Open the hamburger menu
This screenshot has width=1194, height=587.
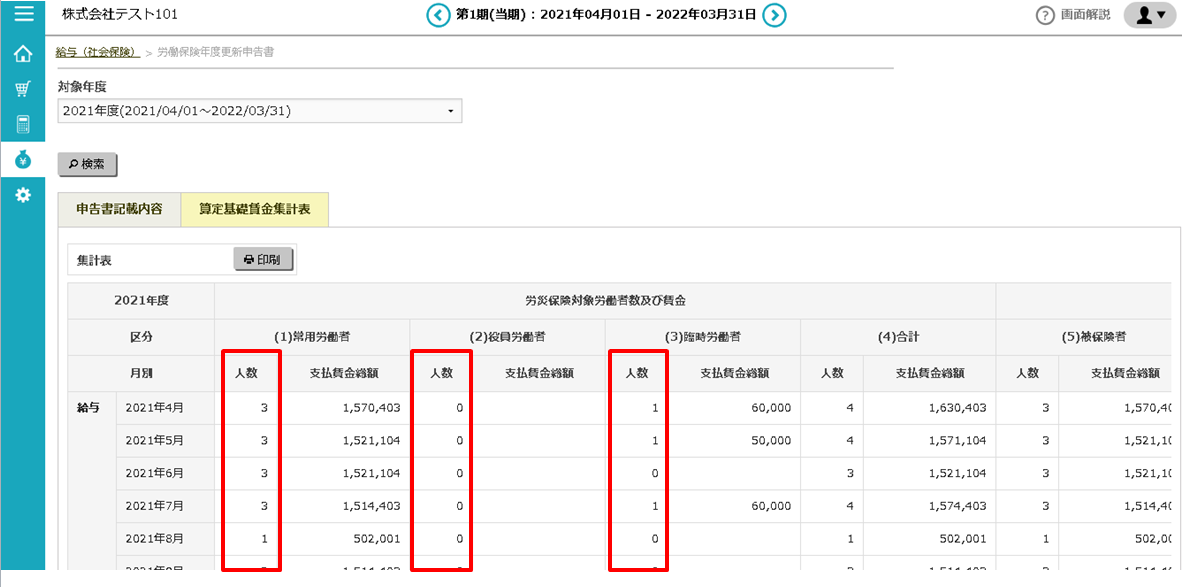(23, 14)
